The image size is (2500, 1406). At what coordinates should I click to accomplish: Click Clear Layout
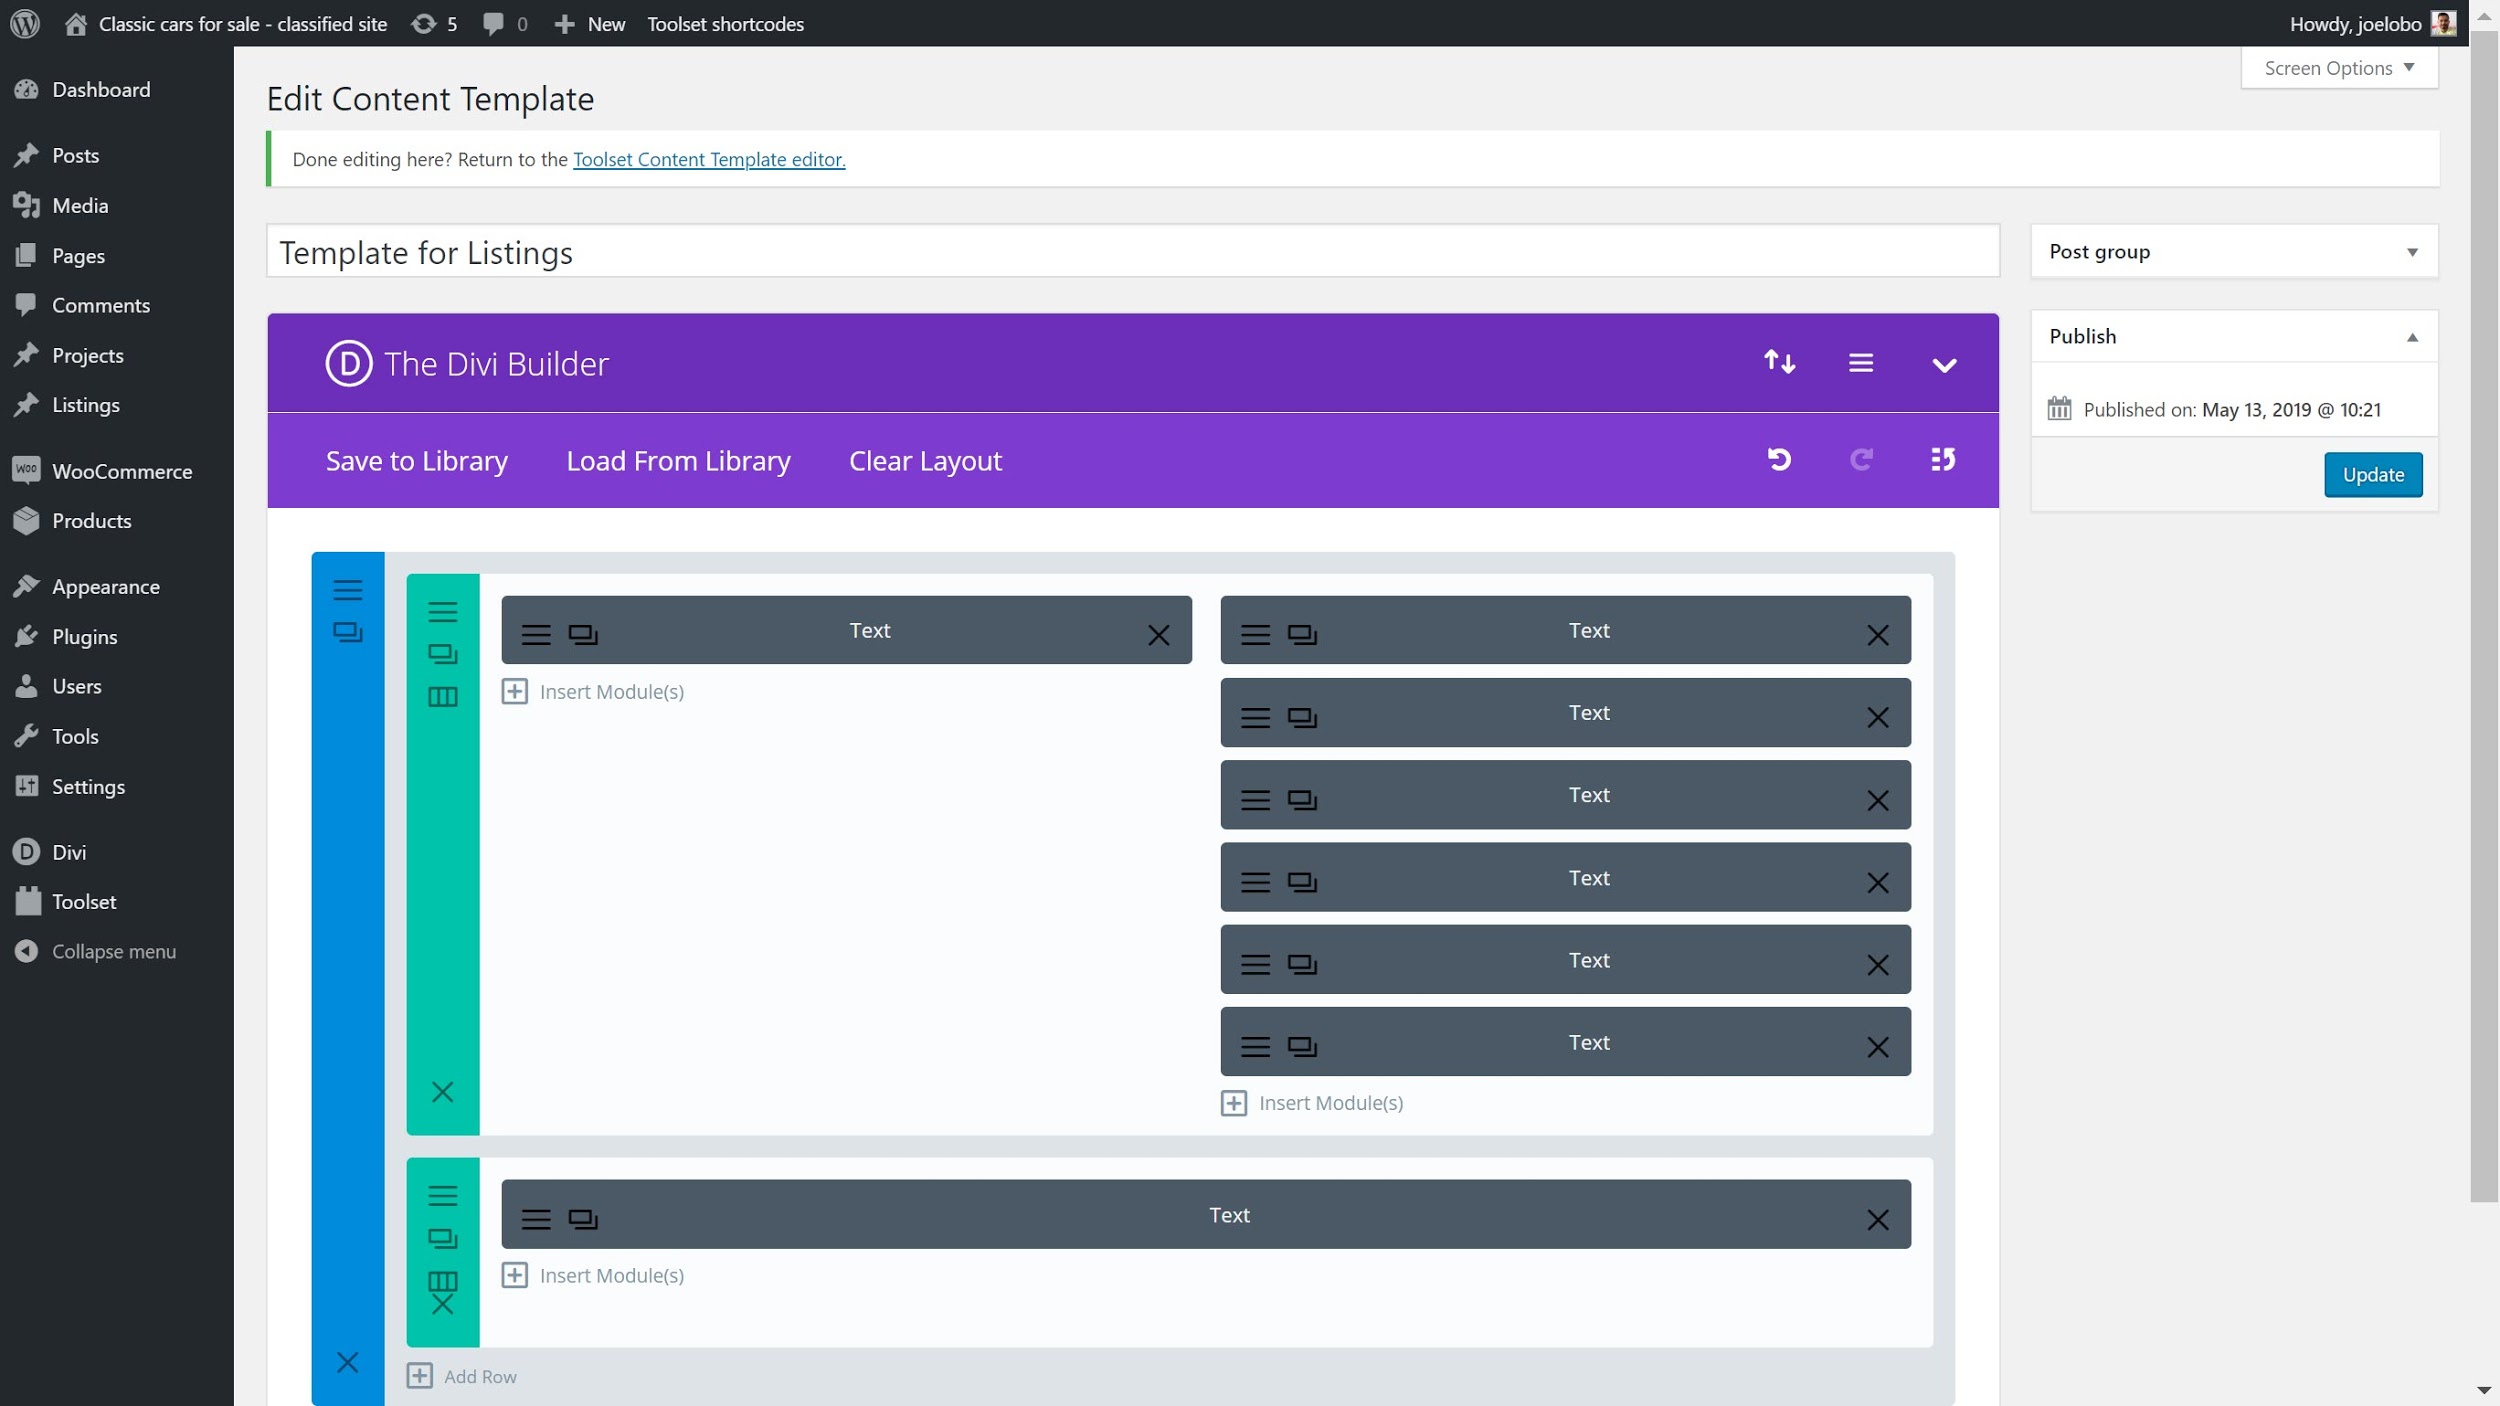click(x=925, y=460)
